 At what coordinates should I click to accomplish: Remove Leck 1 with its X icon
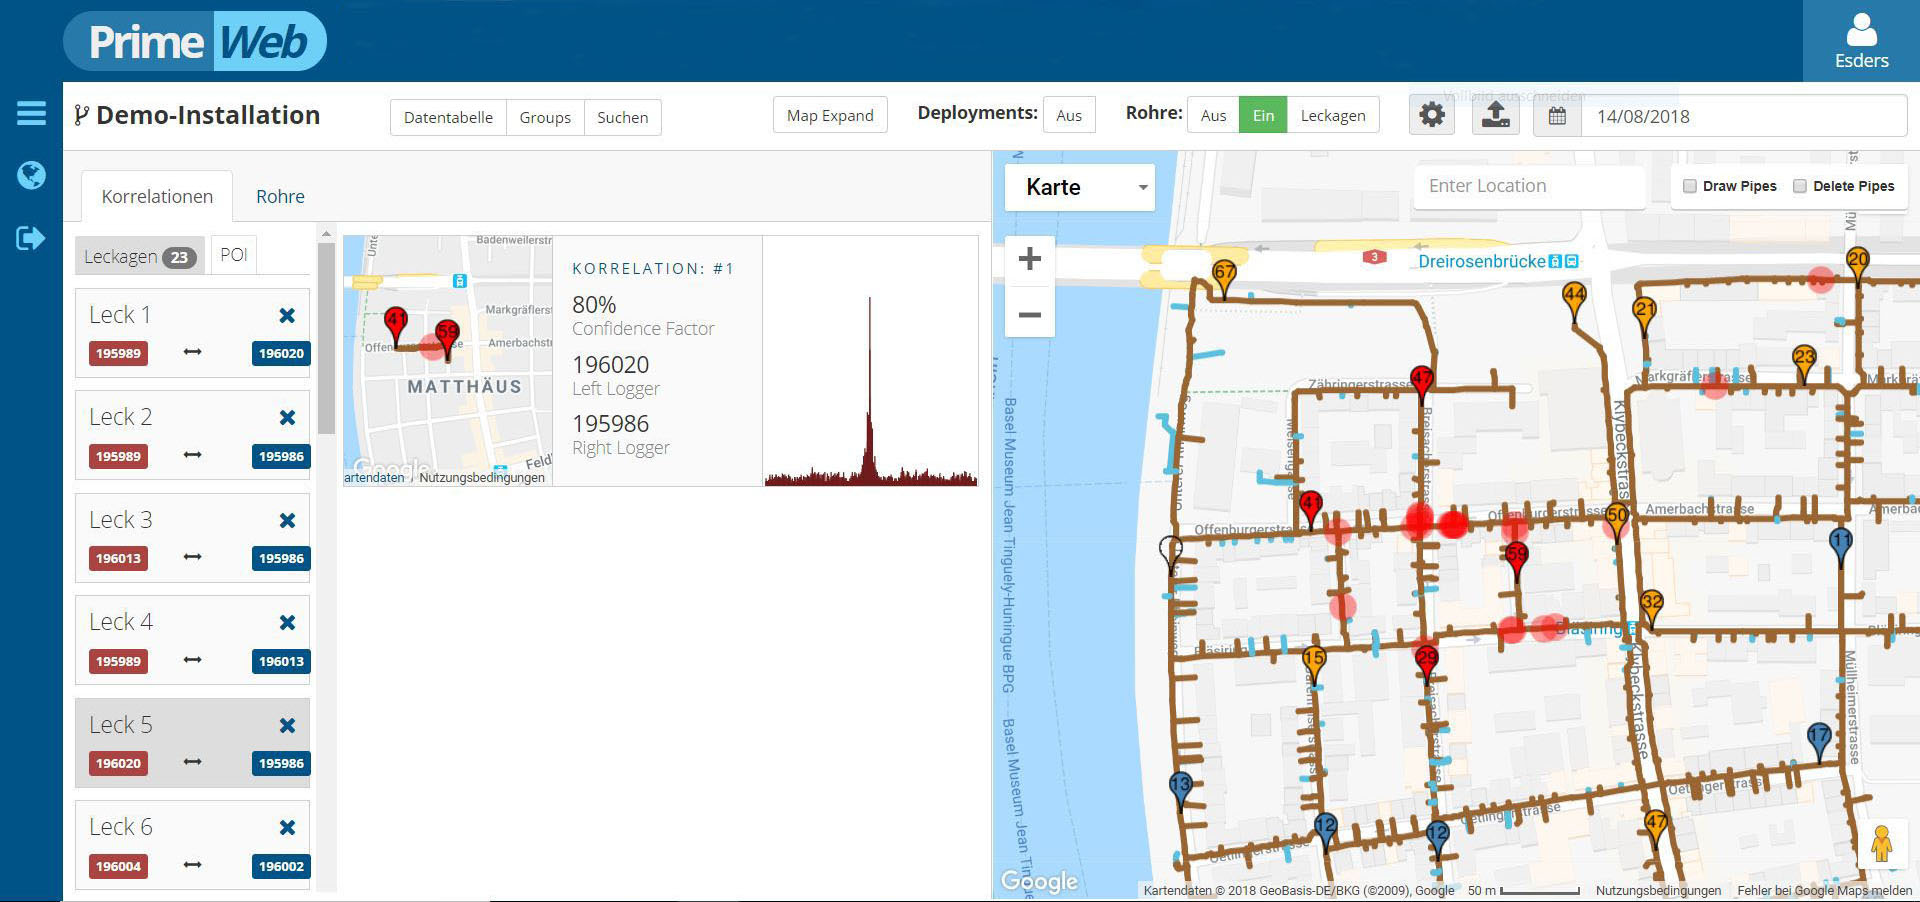[287, 316]
